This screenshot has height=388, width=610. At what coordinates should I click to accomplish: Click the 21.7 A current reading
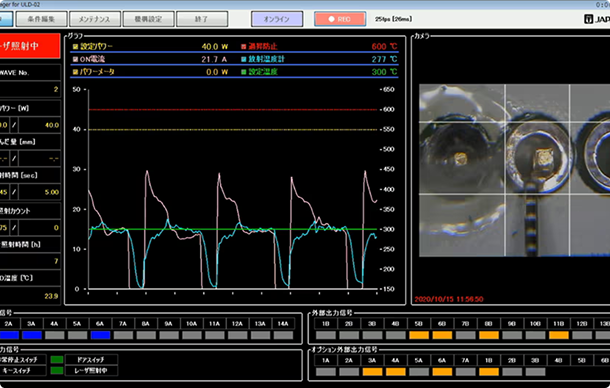click(214, 59)
